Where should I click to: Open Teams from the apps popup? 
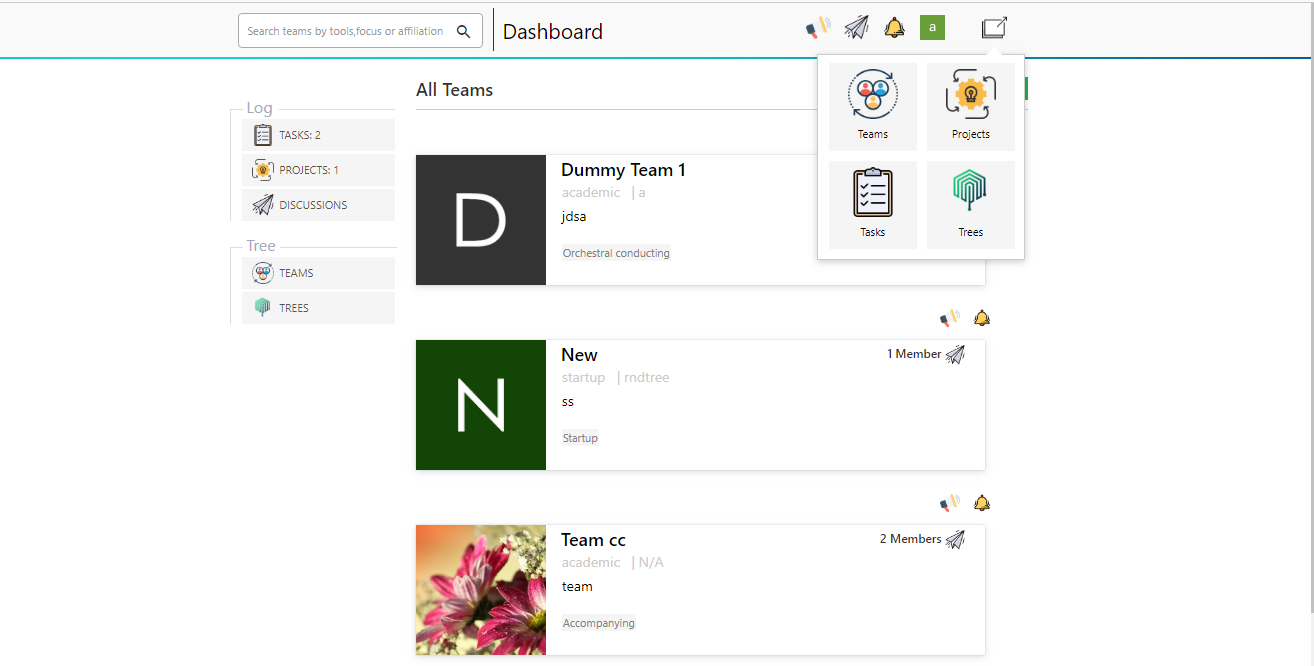[872, 106]
